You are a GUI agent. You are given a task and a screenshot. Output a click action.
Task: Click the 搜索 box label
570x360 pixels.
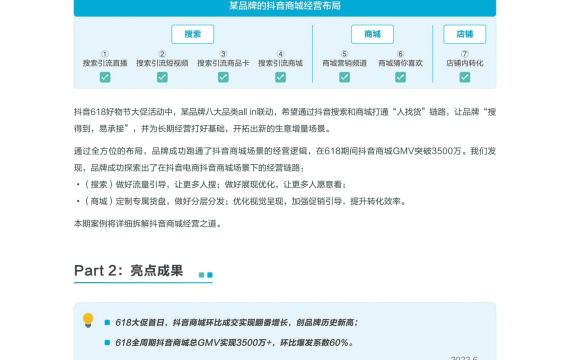pos(192,34)
